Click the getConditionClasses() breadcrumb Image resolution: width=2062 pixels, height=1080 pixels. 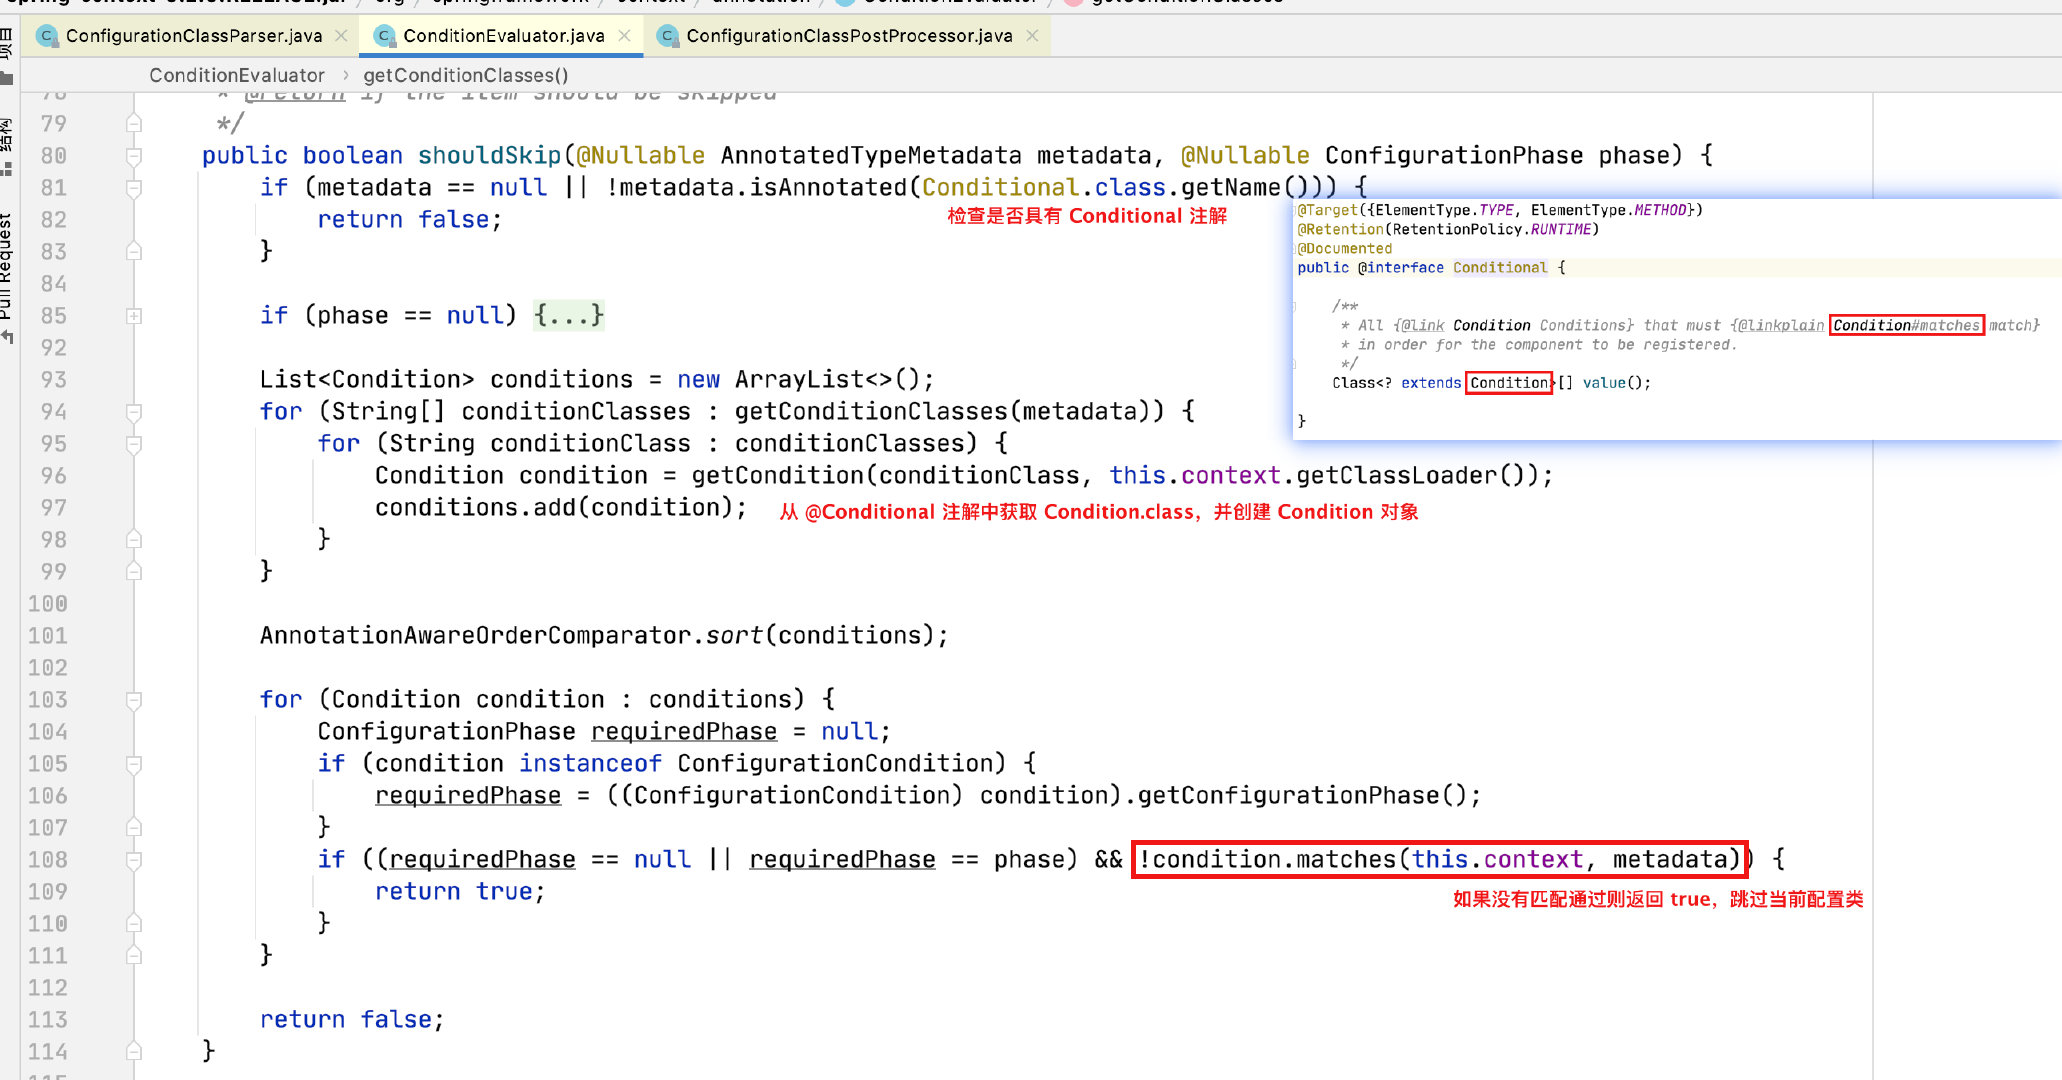click(x=466, y=75)
